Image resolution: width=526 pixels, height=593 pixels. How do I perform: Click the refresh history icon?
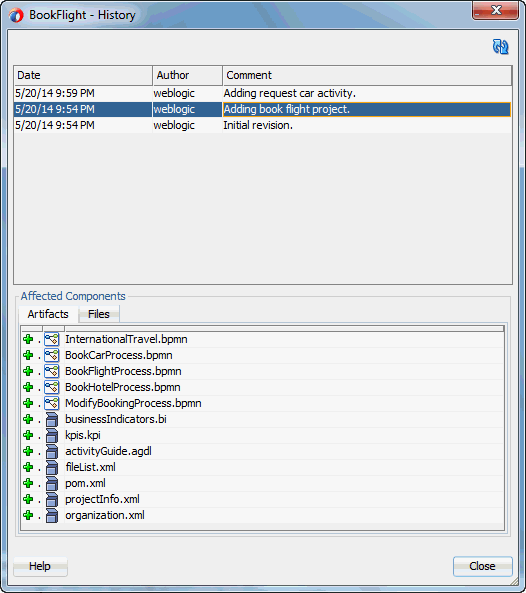click(500, 47)
